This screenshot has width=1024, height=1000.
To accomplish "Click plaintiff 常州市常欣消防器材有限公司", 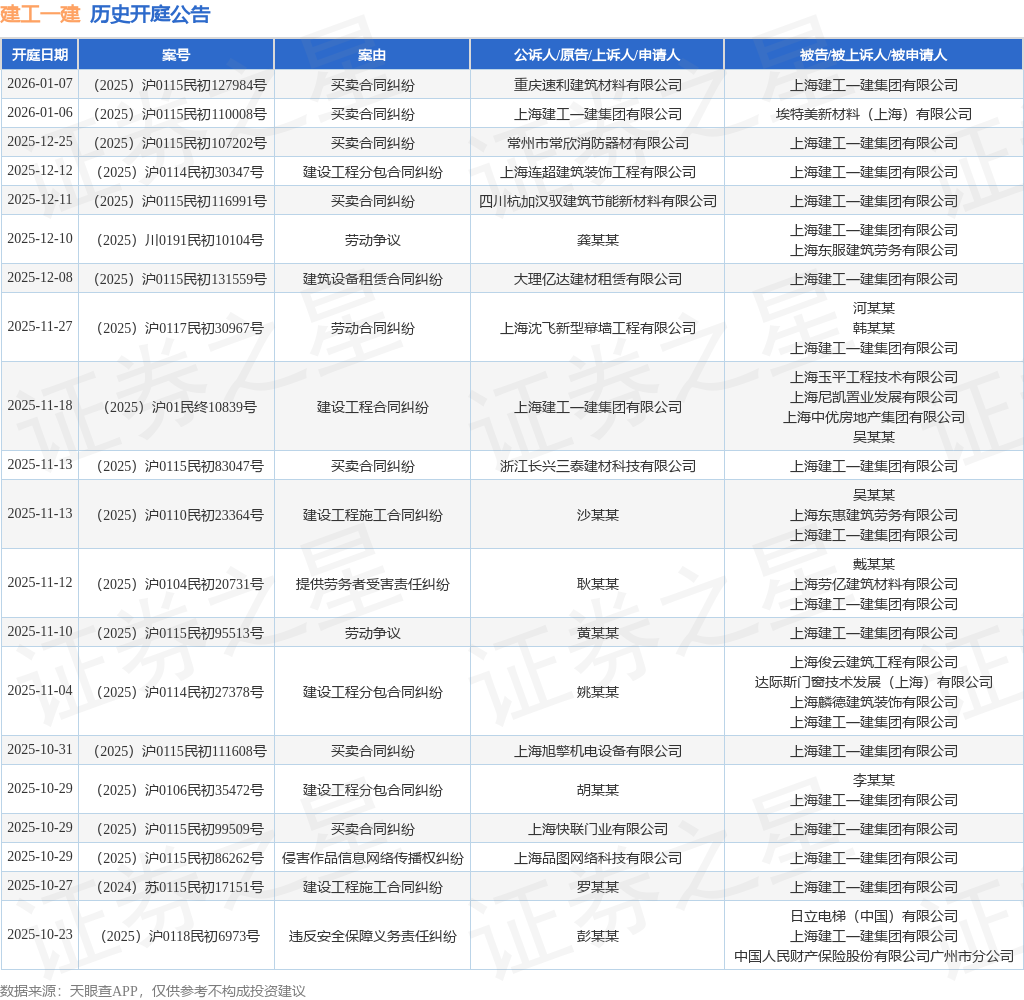I will 598,143.
